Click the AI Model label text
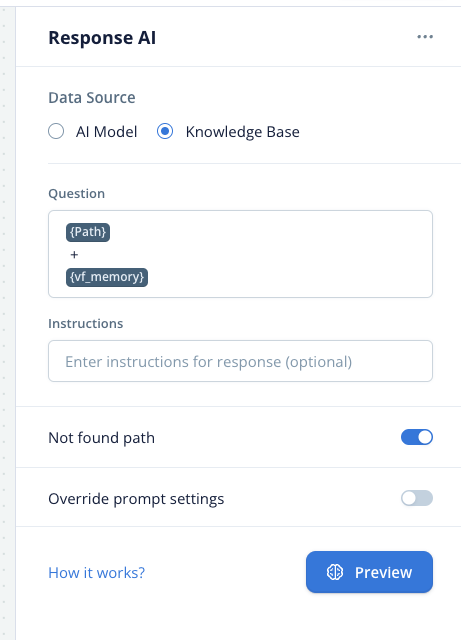 [x=107, y=132]
